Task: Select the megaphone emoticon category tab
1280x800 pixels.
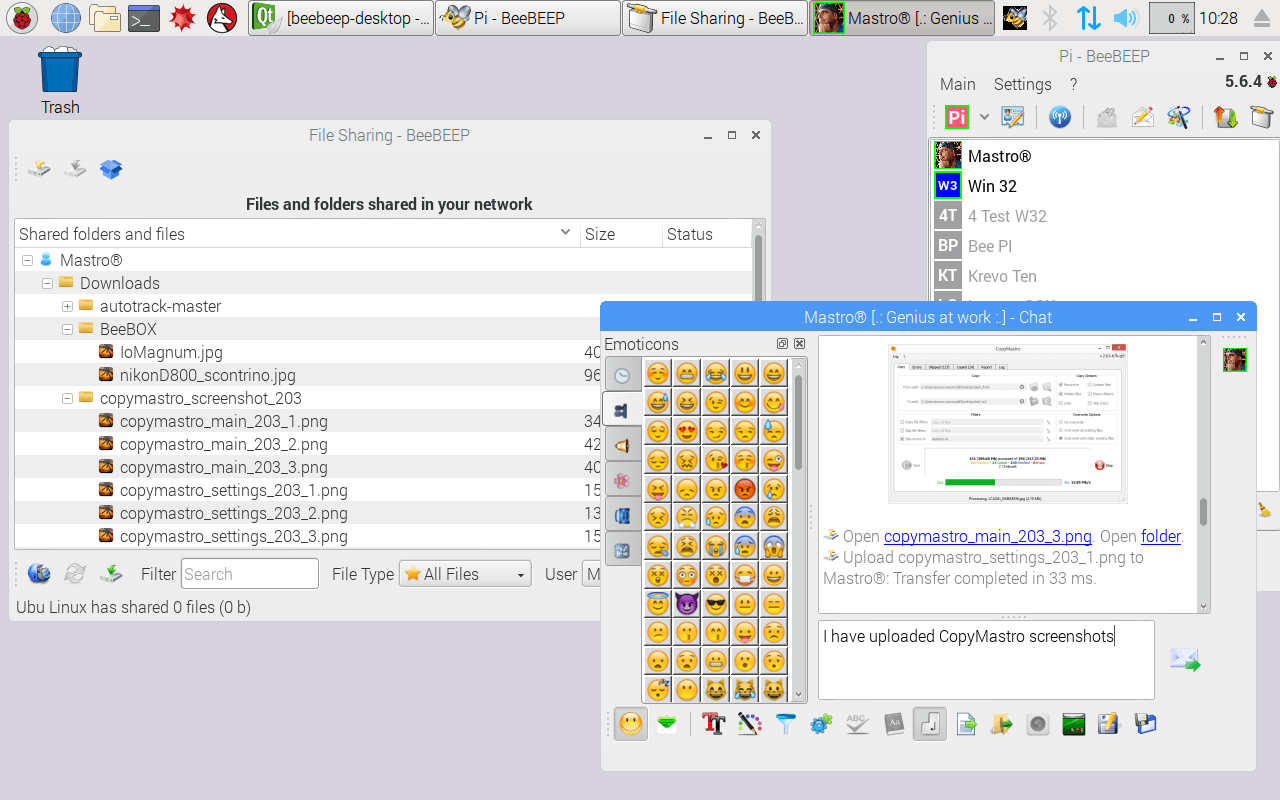Action: pyautogui.click(x=622, y=446)
